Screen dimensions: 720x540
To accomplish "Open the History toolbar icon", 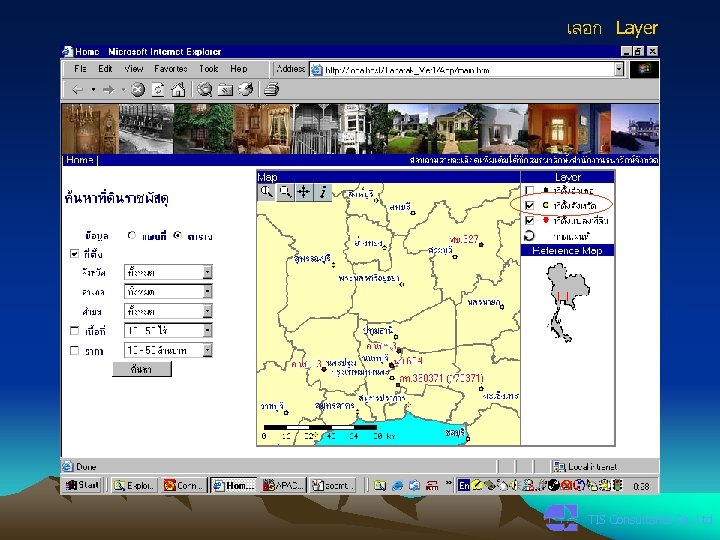I will tap(246, 90).
